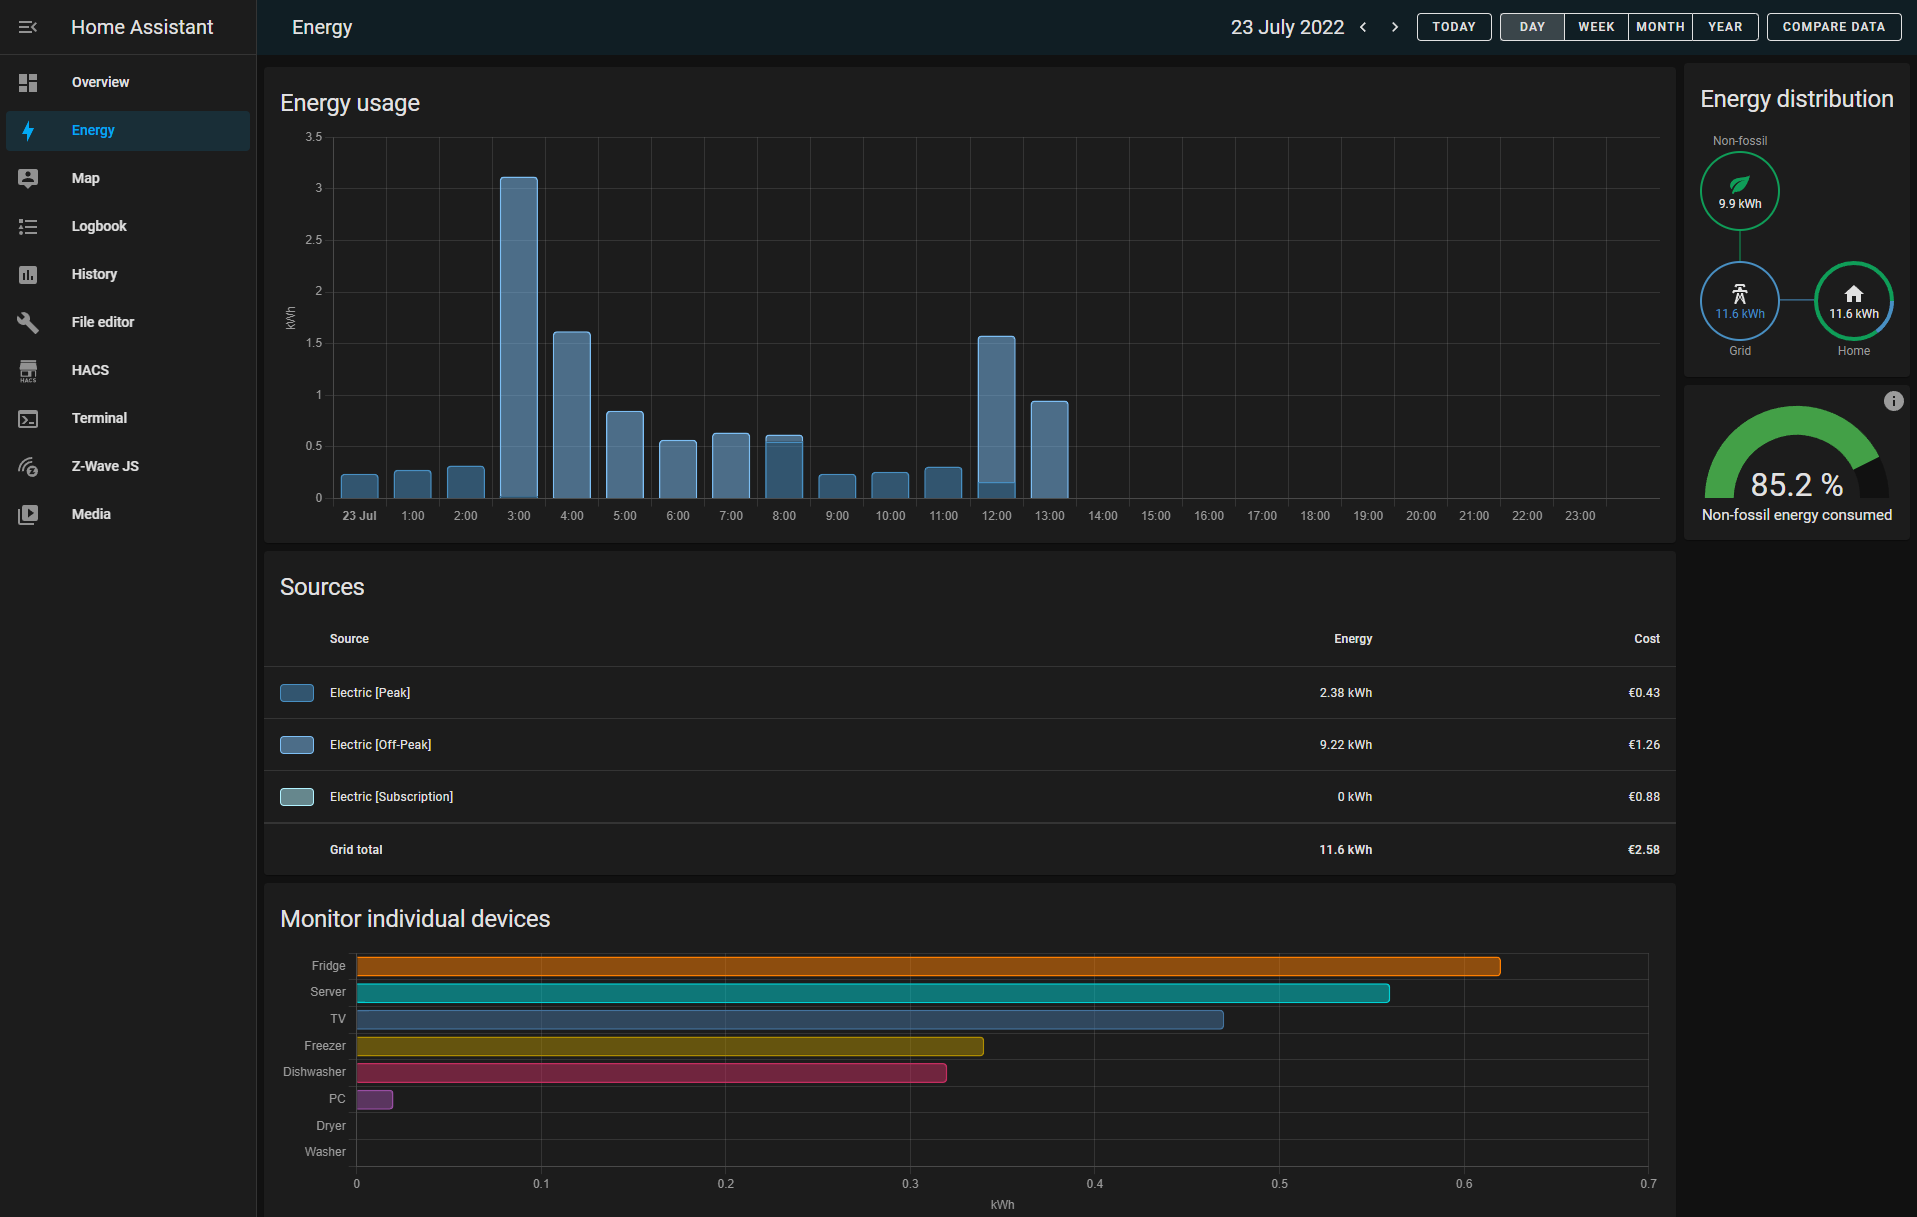Go to previous day with left chevron
1917x1217 pixels.
(x=1363, y=27)
